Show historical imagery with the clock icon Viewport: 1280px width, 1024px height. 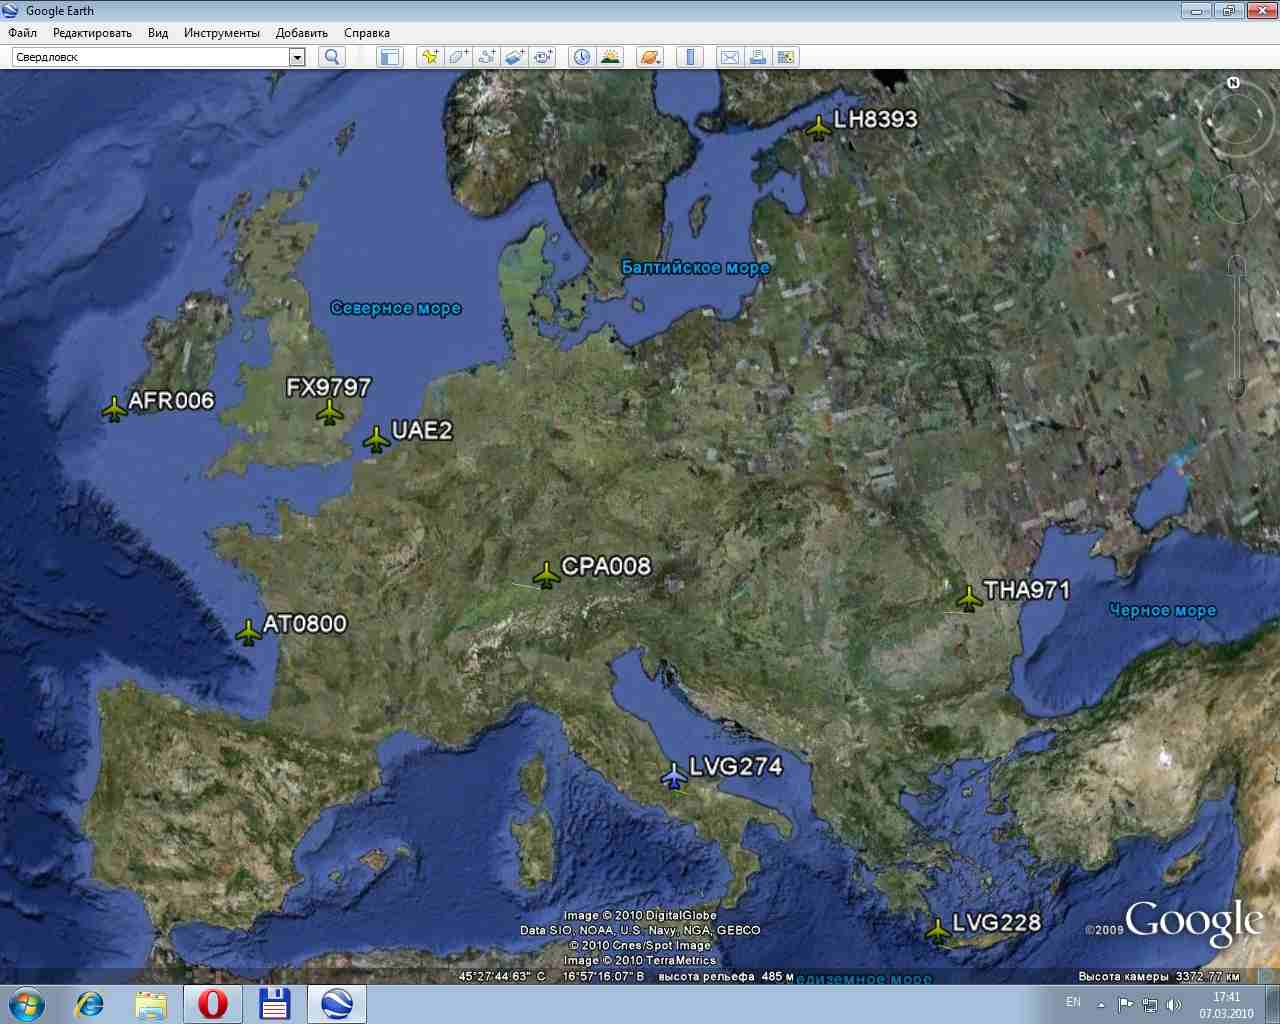coord(581,57)
